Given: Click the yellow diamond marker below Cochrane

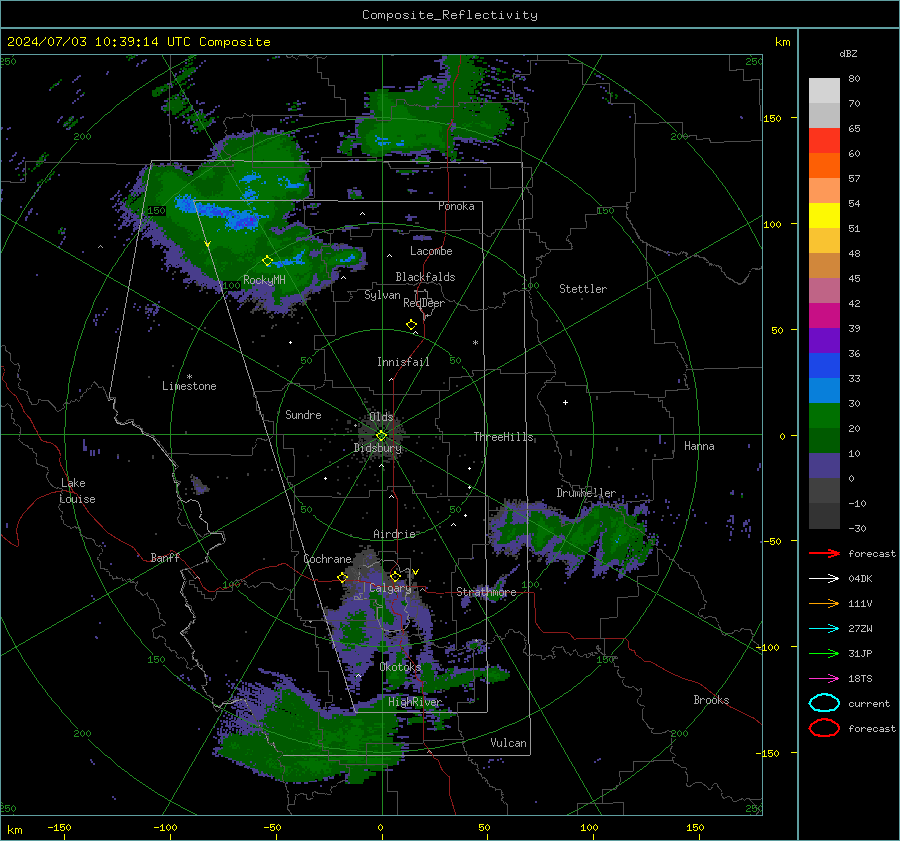Looking at the screenshot, I should (342, 578).
